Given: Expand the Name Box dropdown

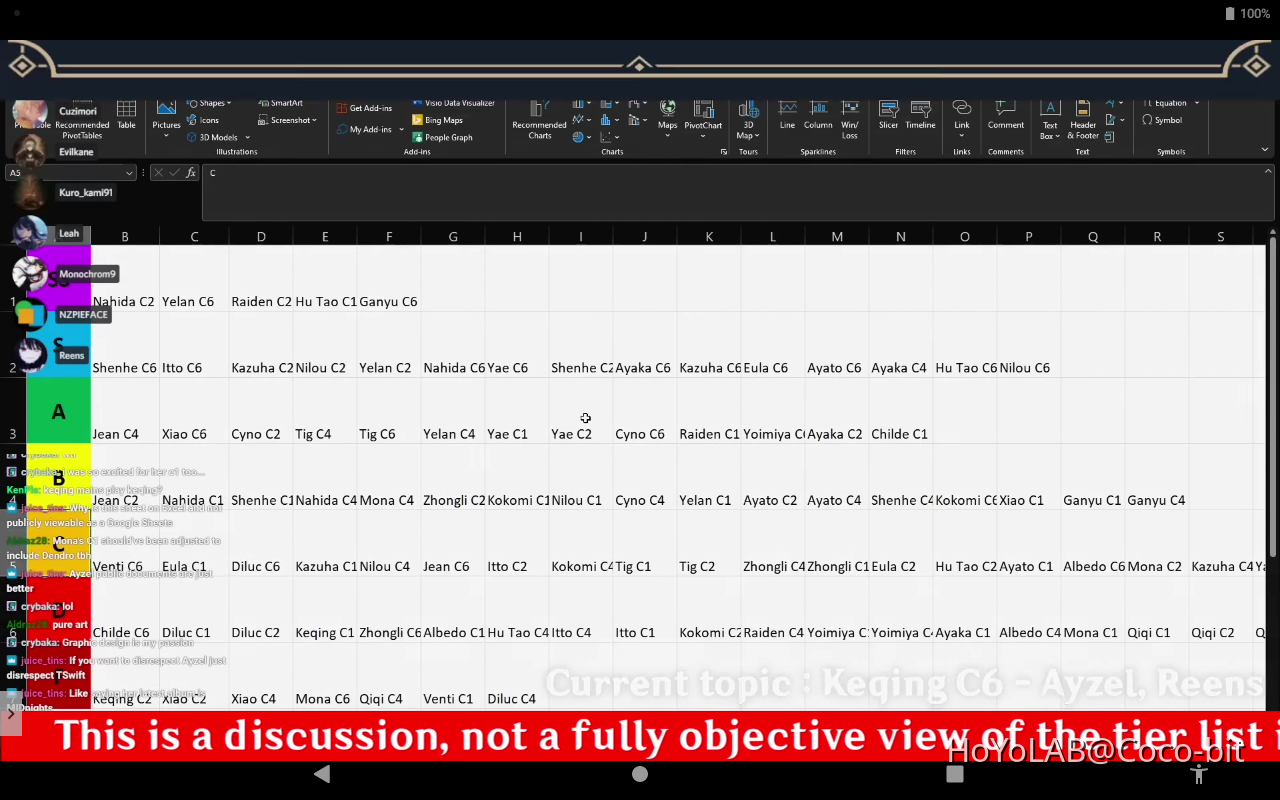Looking at the screenshot, I should tap(129, 173).
